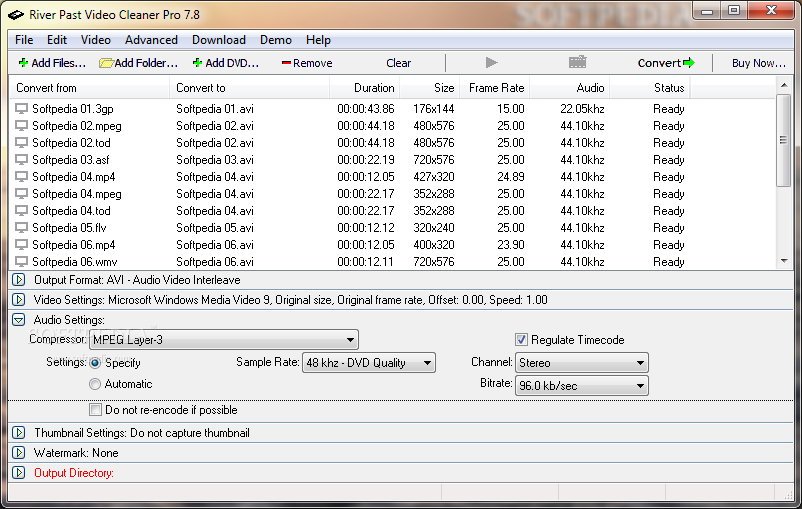Click the Add Folder toolbar button
802x509 pixels.
point(139,63)
